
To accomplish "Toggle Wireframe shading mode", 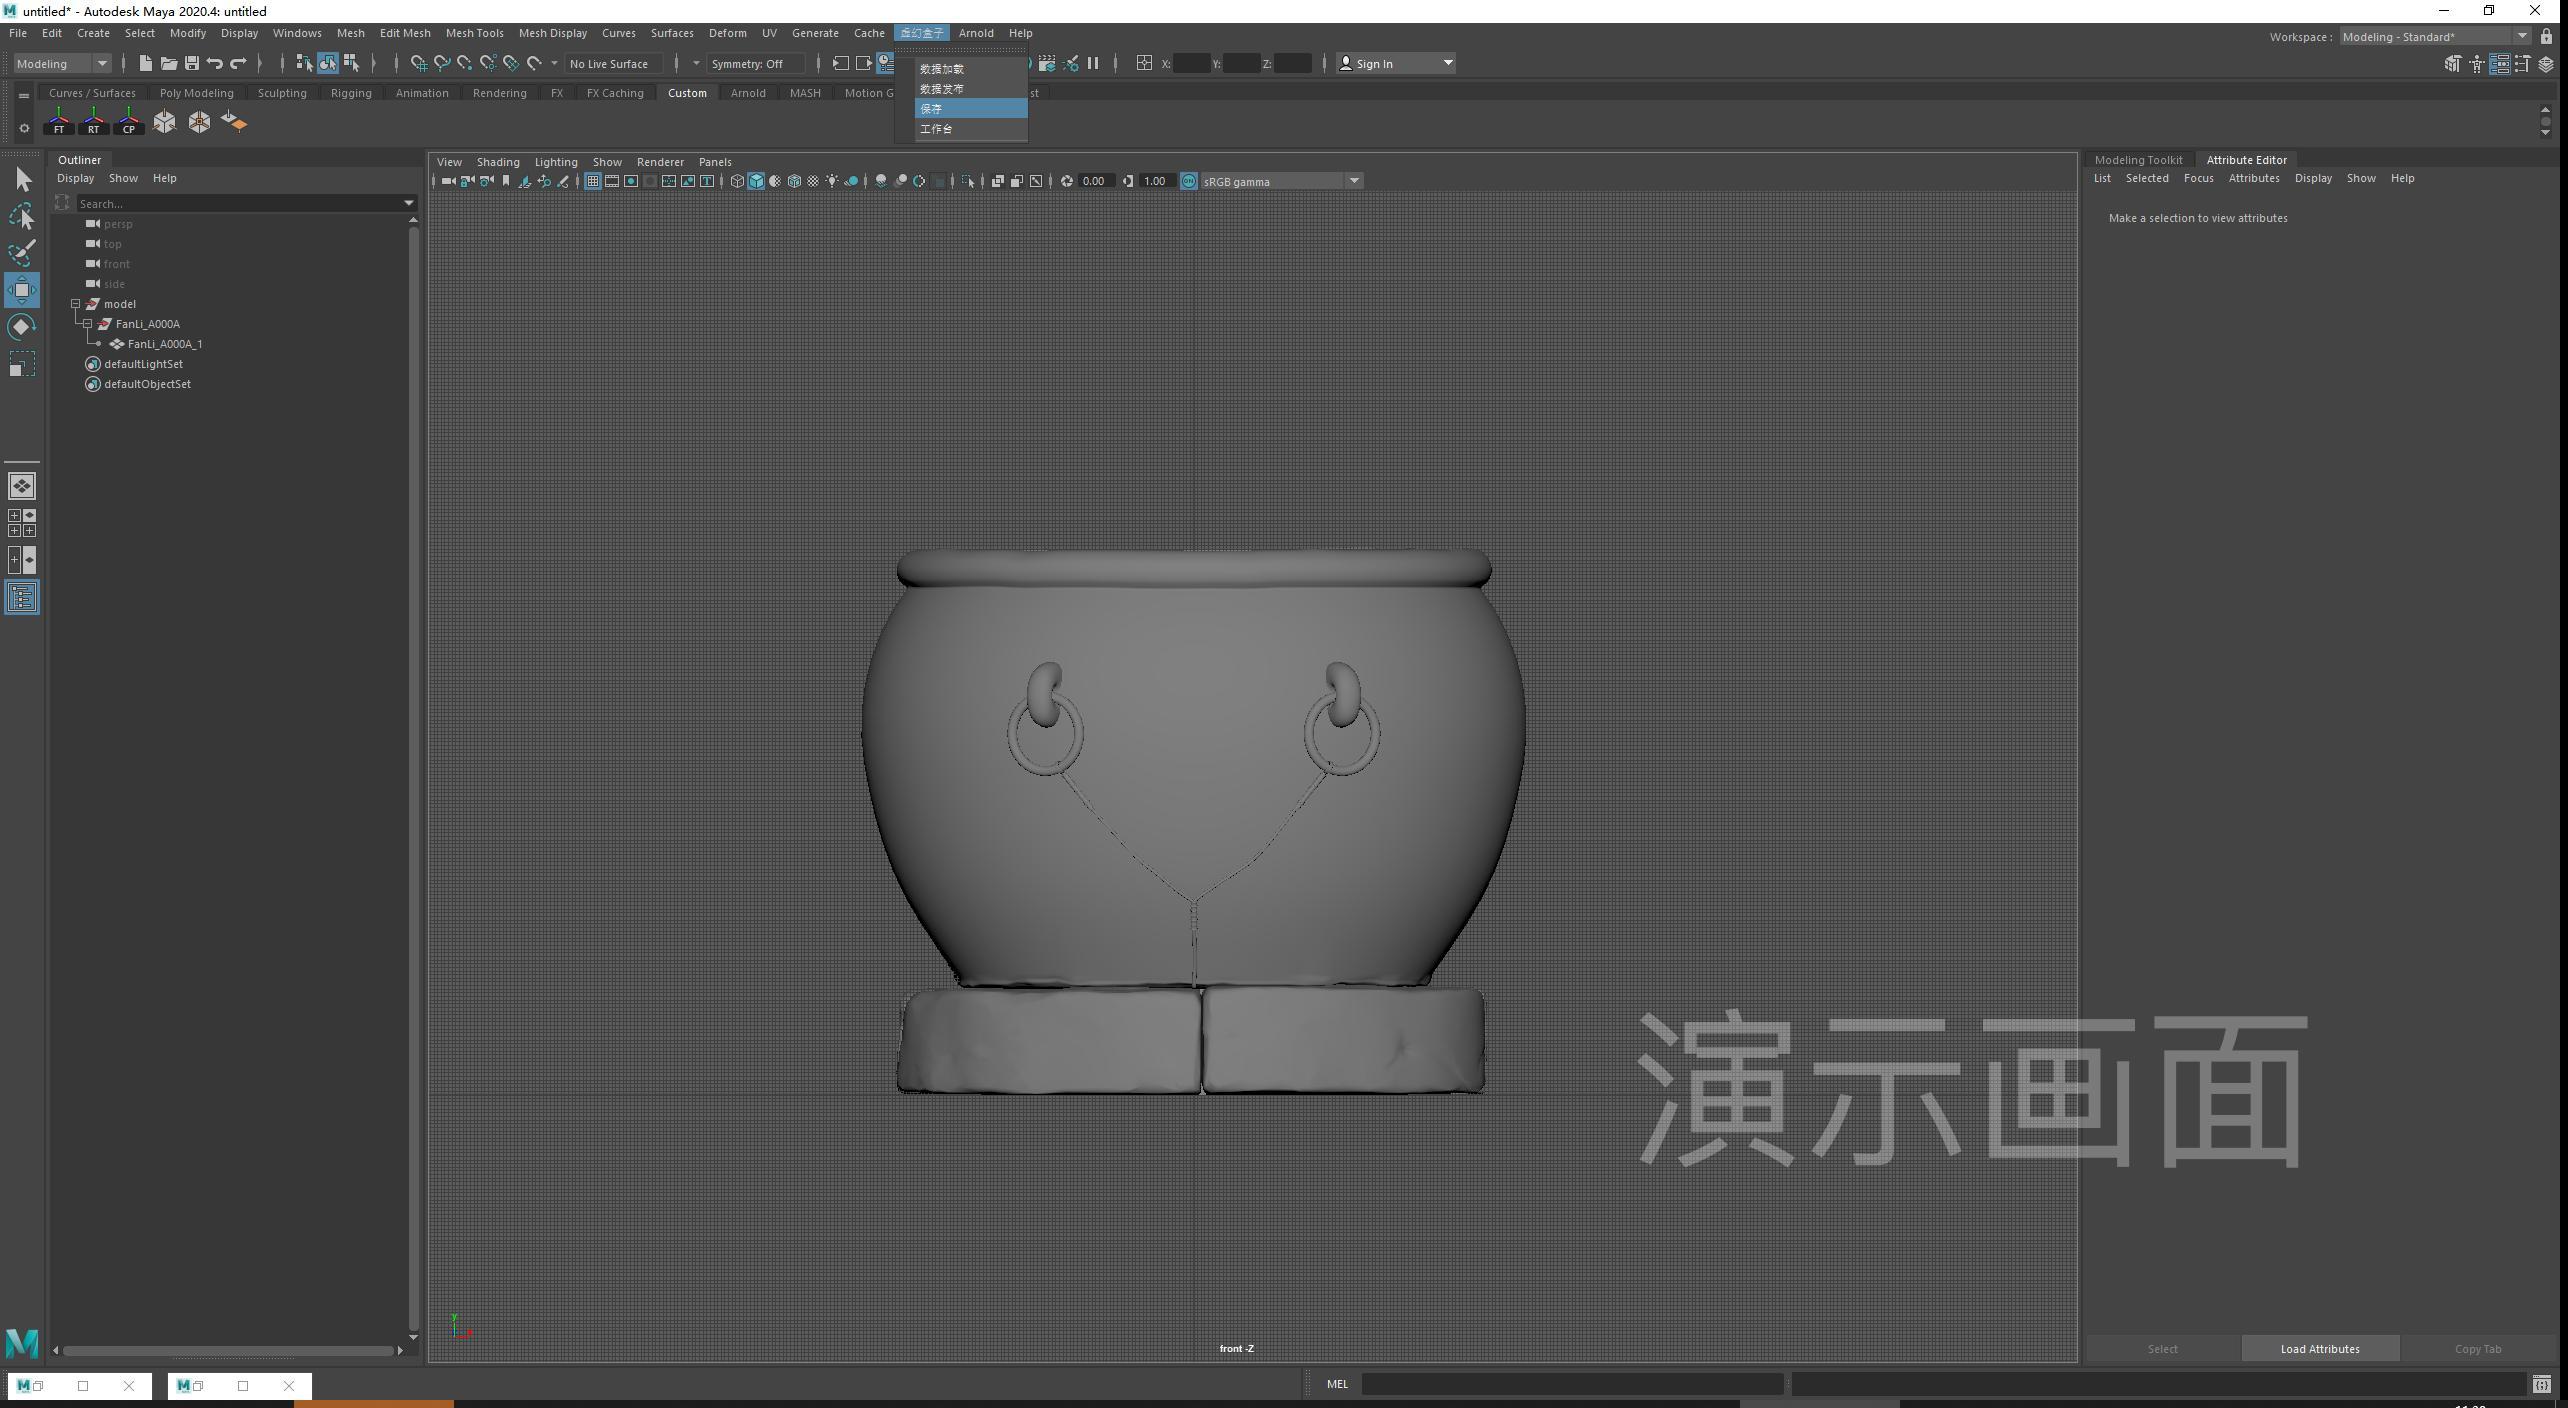I will point(737,181).
